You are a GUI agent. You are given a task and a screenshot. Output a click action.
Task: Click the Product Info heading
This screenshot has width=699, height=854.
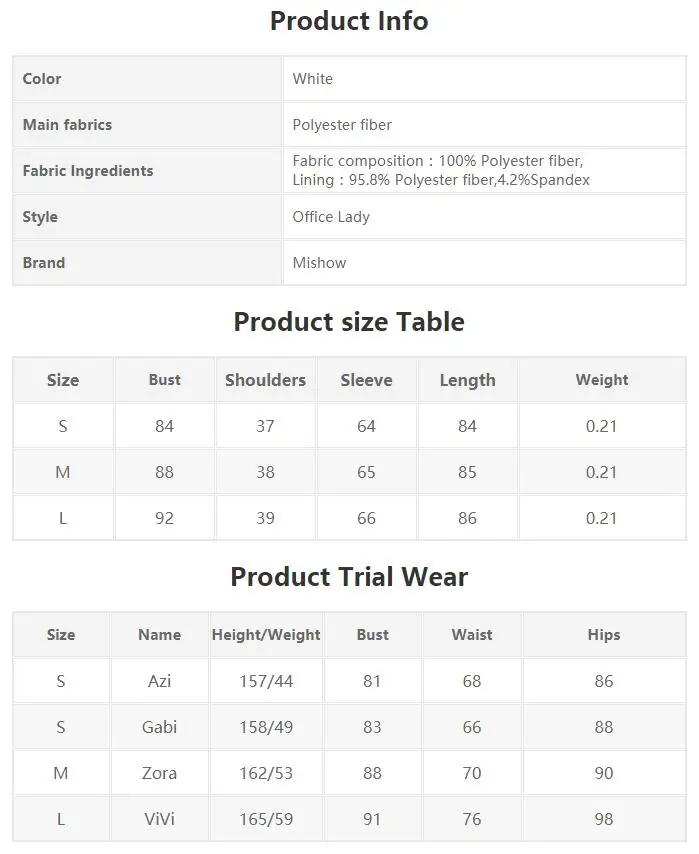coord(349,21)
